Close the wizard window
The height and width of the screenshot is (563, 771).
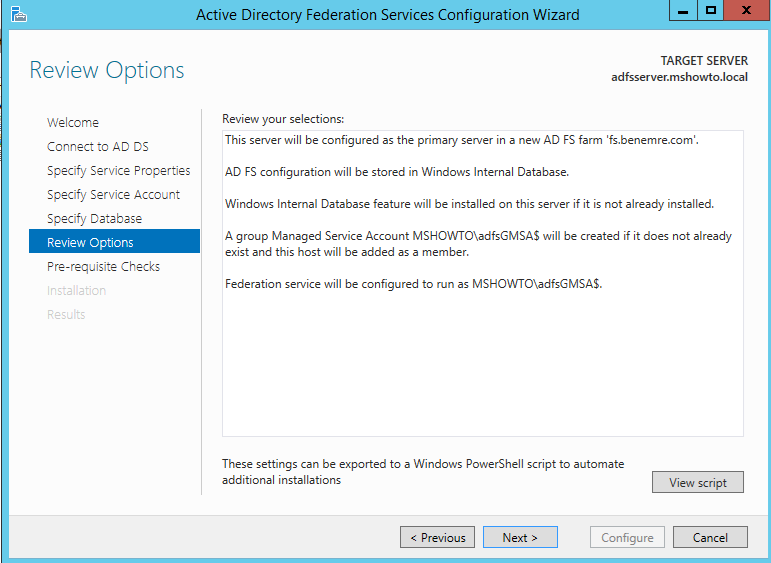(x=746, y=10)
